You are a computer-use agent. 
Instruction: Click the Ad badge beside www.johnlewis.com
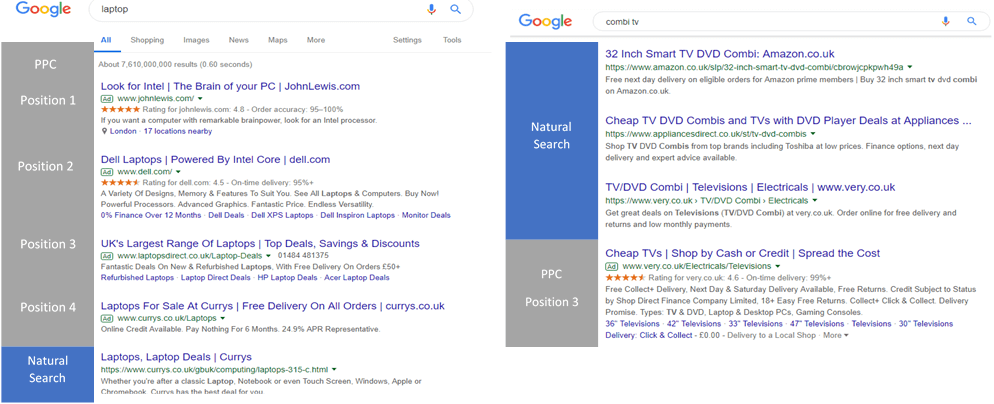tap(107, 99)
